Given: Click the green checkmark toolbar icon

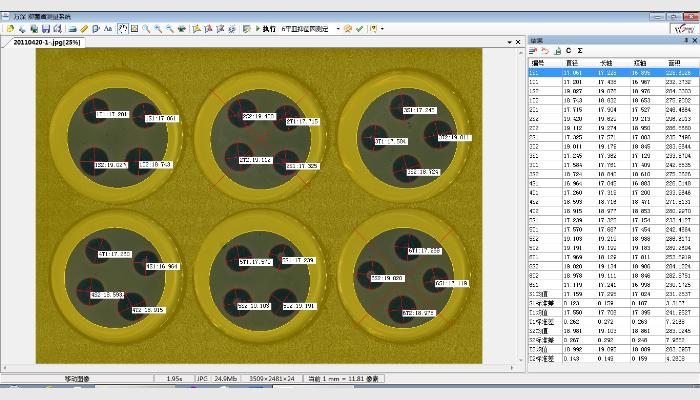Looking at the screenshot, I should 359,29.
